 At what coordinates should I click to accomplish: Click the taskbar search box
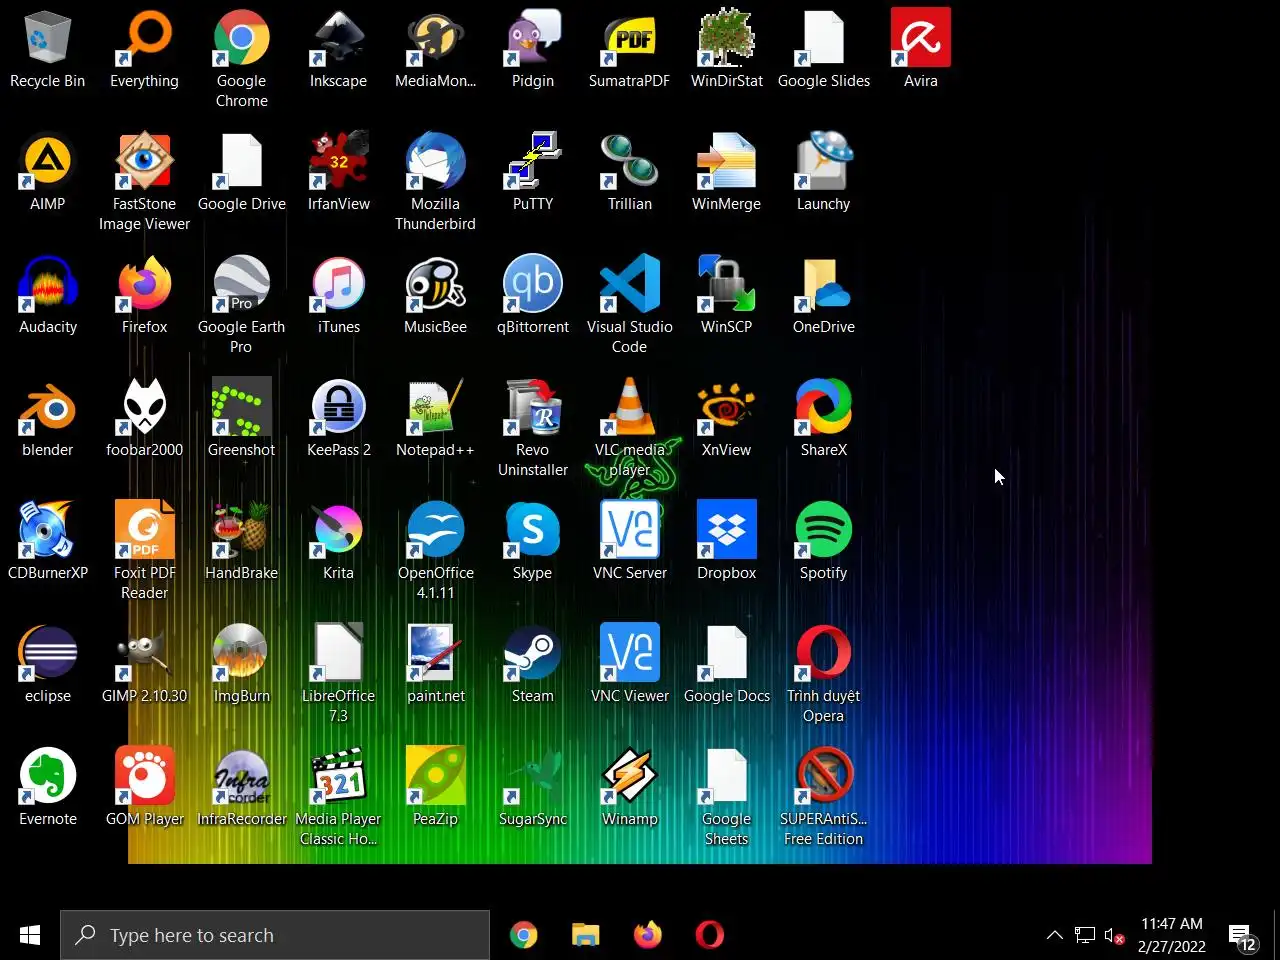pos(275,935)
